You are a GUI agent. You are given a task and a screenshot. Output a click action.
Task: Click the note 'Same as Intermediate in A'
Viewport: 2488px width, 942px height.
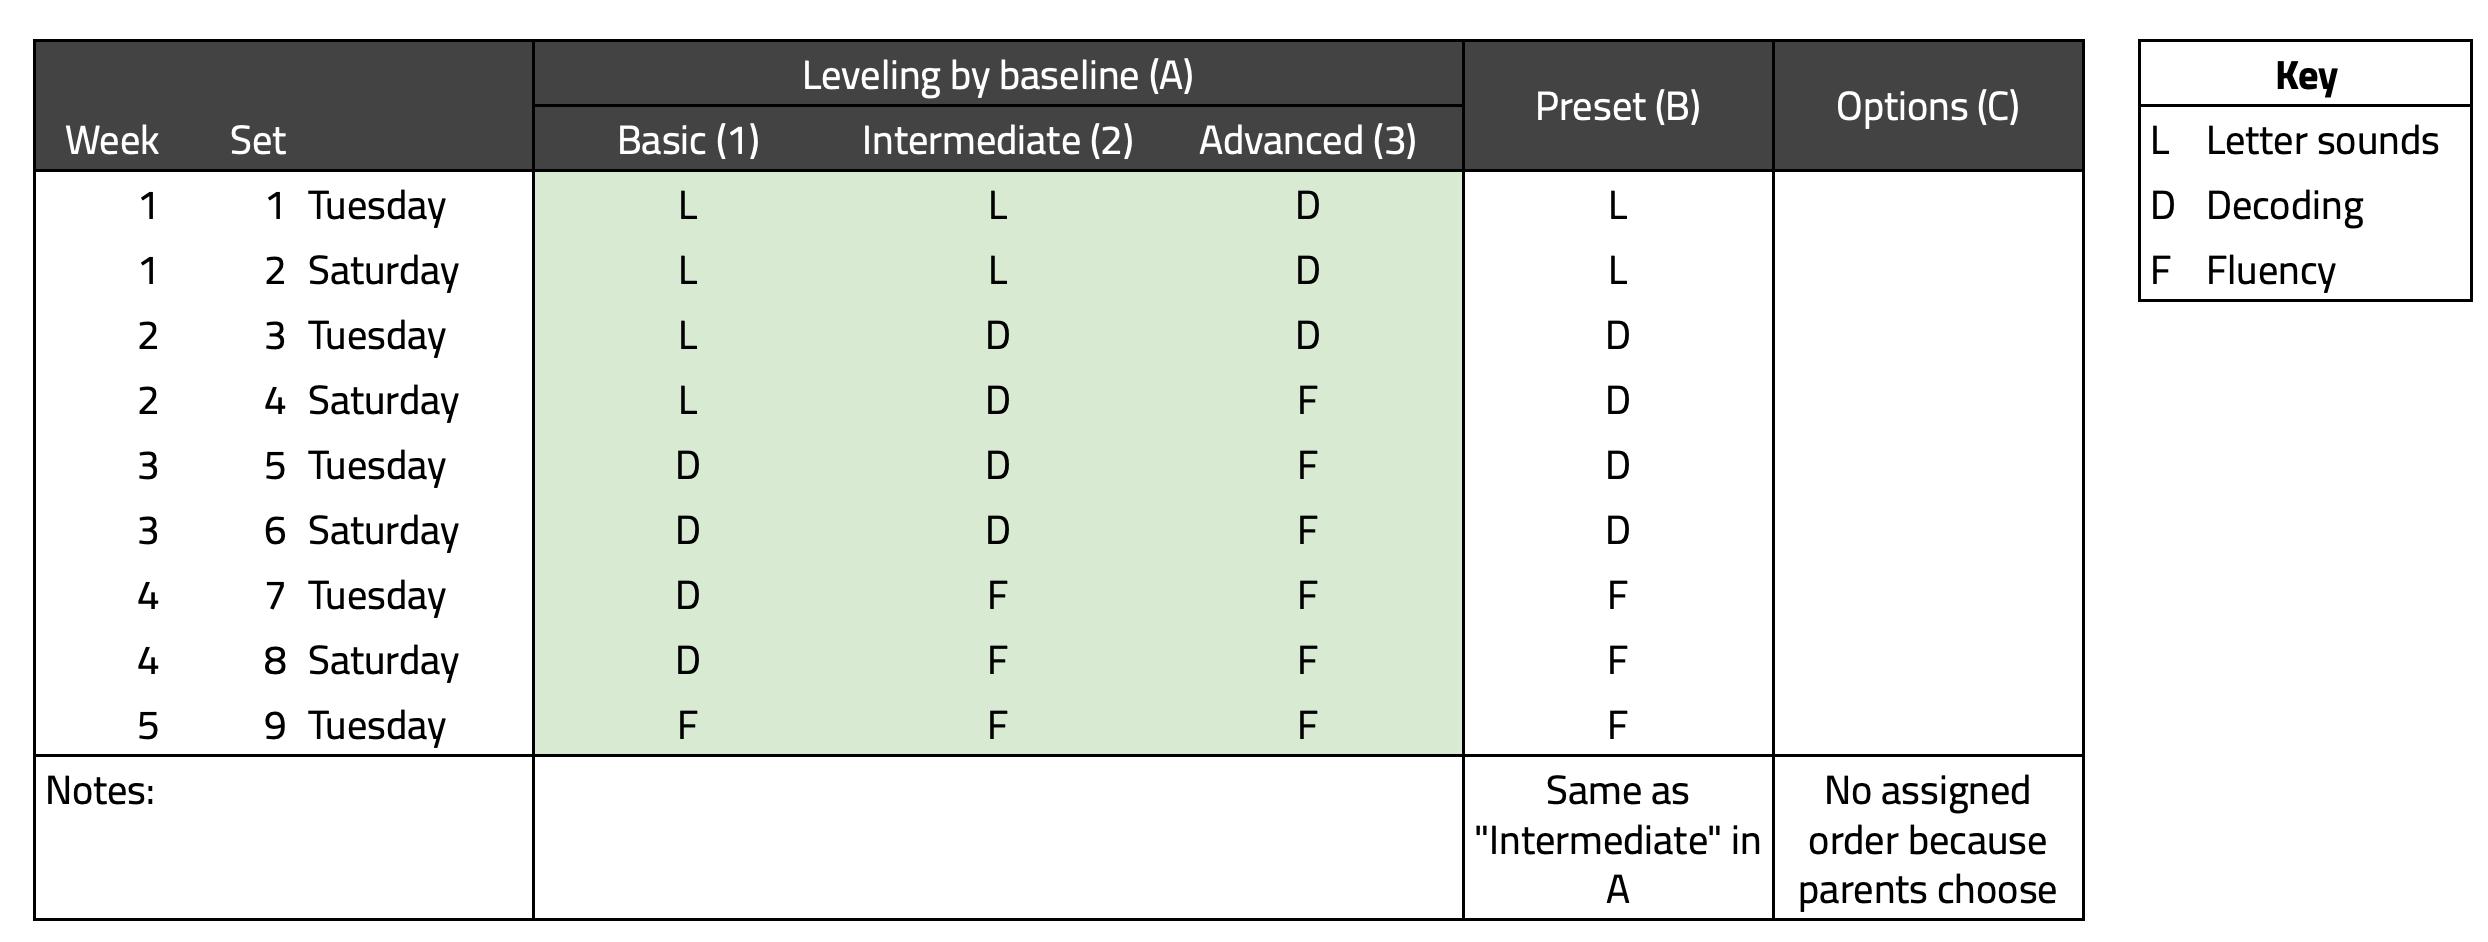pos(1618,839)
